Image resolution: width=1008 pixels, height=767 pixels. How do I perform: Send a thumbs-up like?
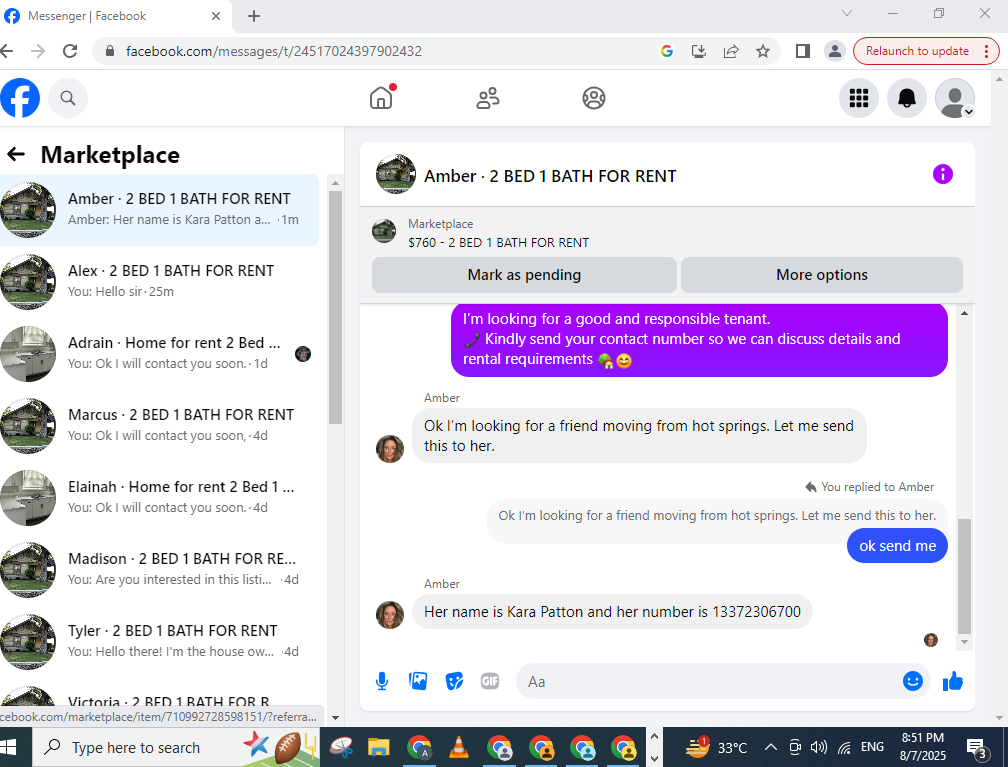[953, 681]
